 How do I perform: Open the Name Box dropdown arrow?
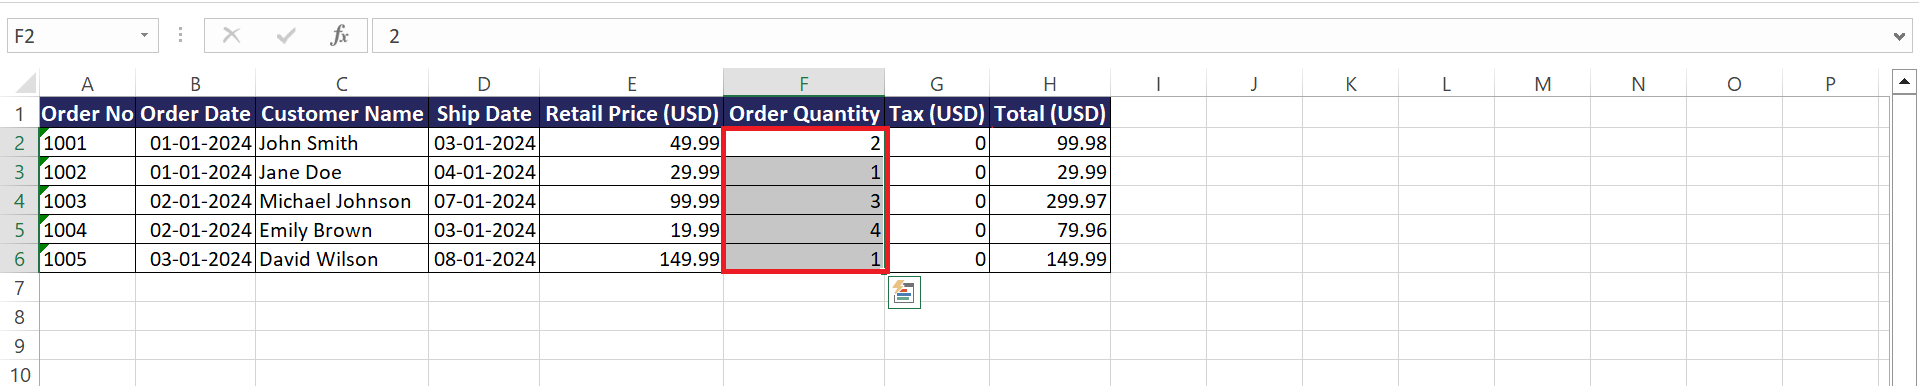click(x=145, y=36)
